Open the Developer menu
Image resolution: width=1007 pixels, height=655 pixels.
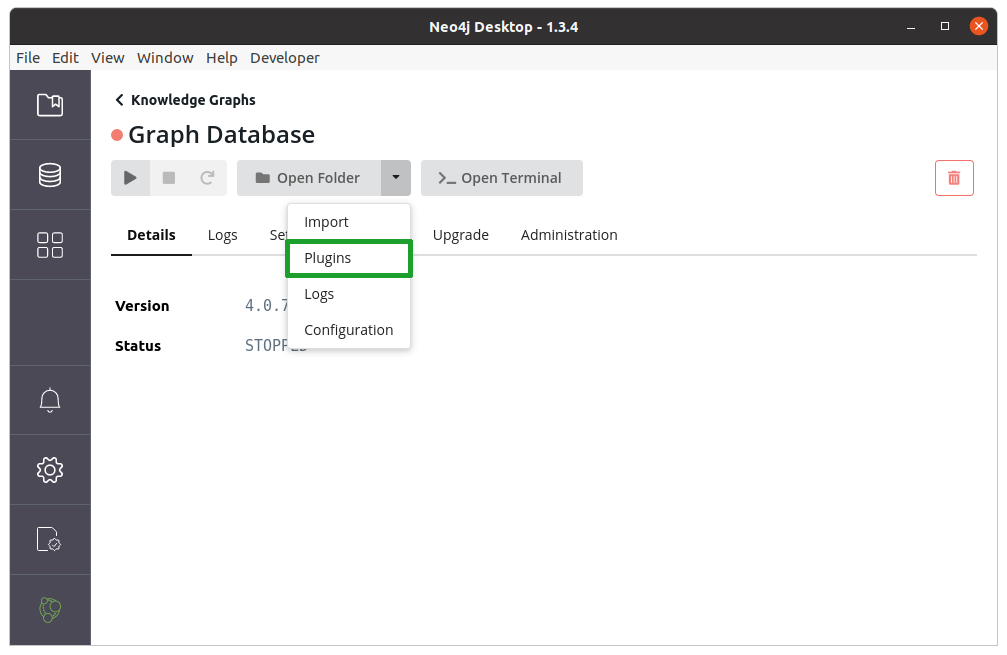(285, 58)
